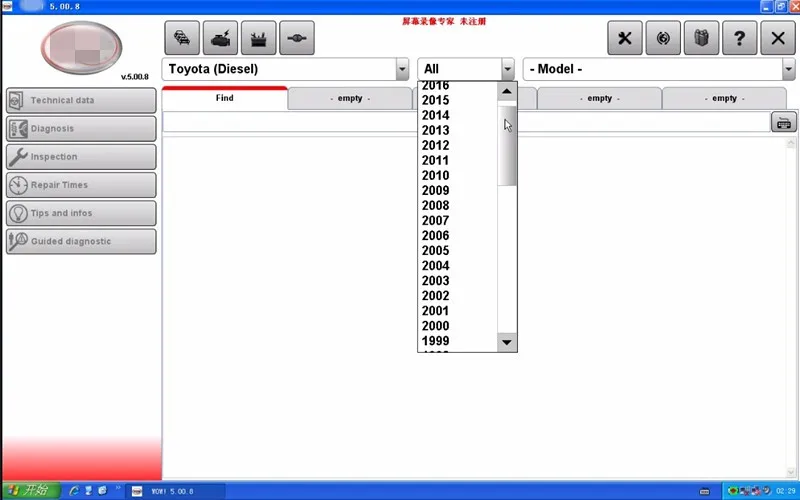The height and width of the screenshot is (500, 800).
Task: Click the connector plug toolbar icon
Action: tap(297, 38)
